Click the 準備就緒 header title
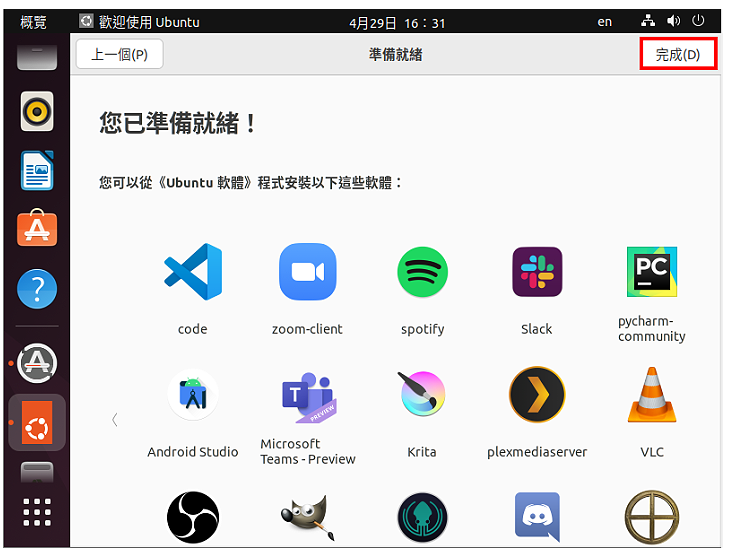The image size is (752, 560). (396, 55)
